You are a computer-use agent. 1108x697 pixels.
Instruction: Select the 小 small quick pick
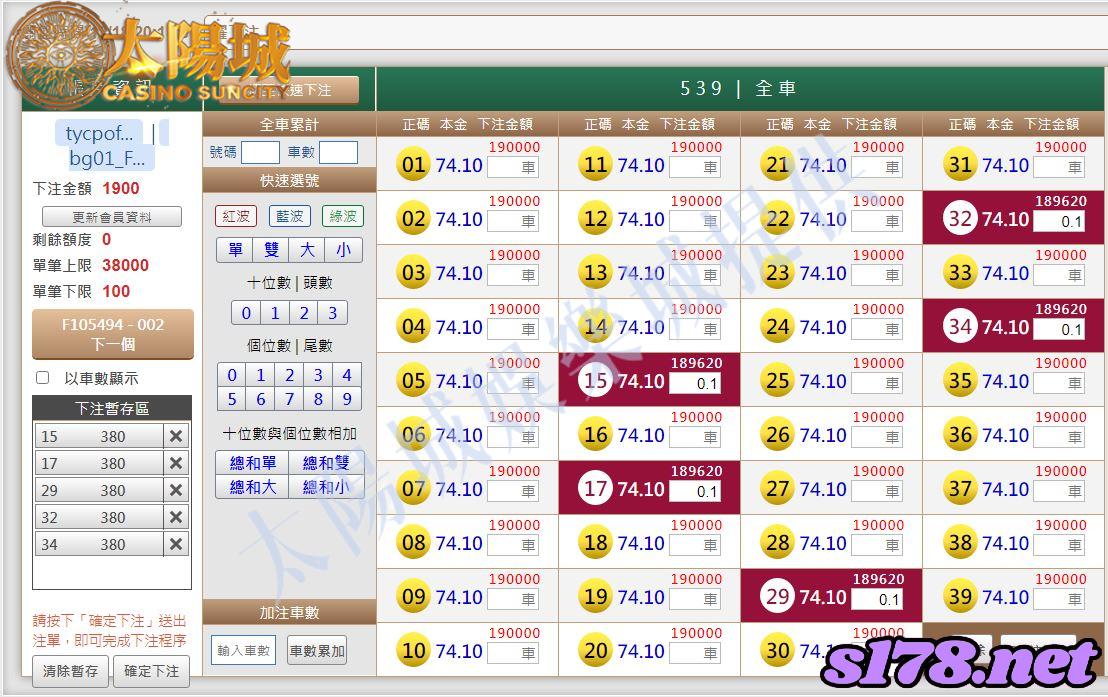tap(343, 250)
